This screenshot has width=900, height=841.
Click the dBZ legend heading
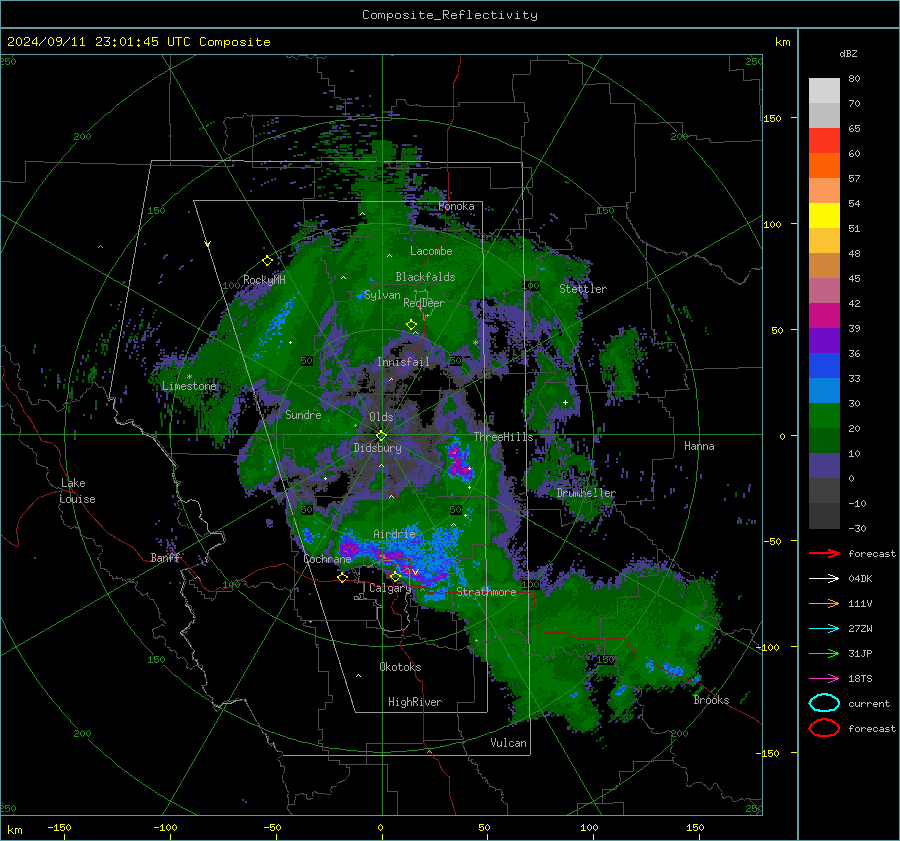[848, 53]
